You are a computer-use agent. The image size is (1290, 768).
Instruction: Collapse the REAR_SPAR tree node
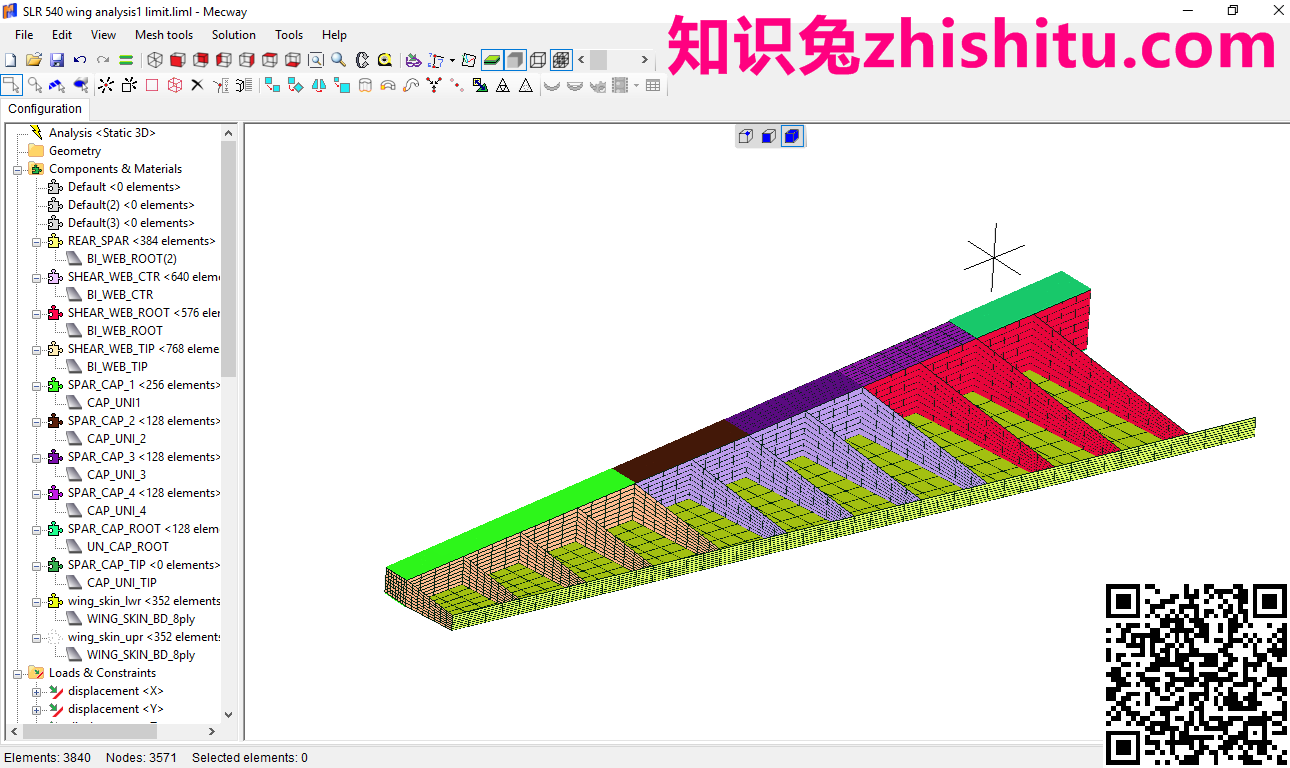(37, 241)
